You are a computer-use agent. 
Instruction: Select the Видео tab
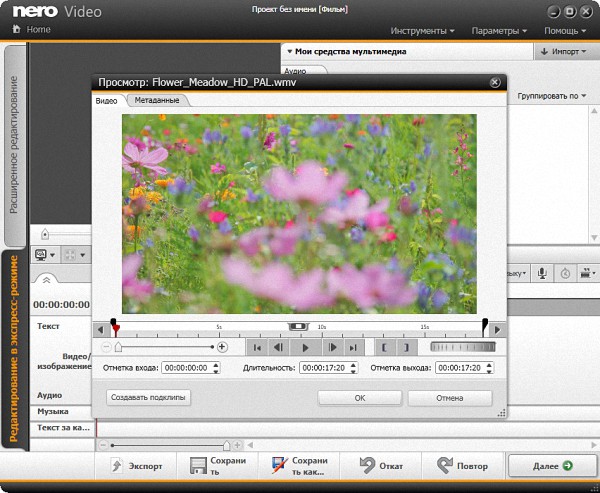pos(107,100)
